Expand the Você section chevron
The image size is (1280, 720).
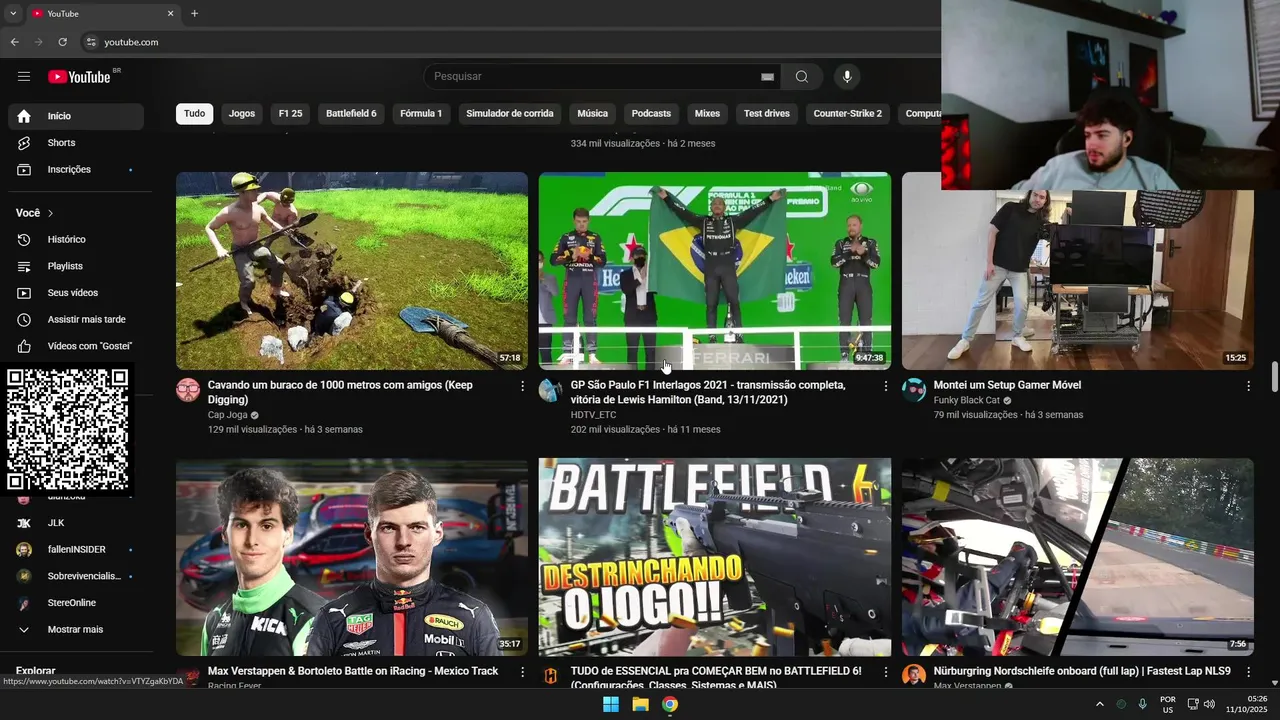pos(50,213)
